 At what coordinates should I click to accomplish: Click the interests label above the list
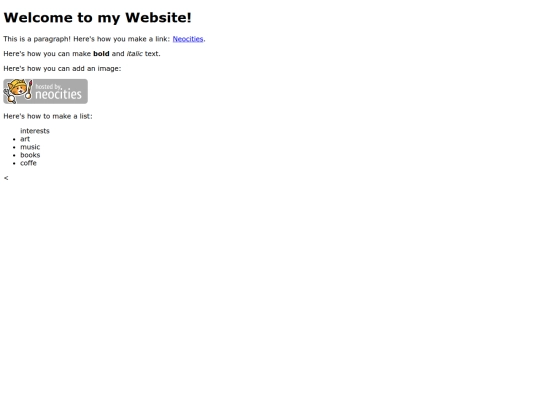pyautogui.click(x=35, y=131)
